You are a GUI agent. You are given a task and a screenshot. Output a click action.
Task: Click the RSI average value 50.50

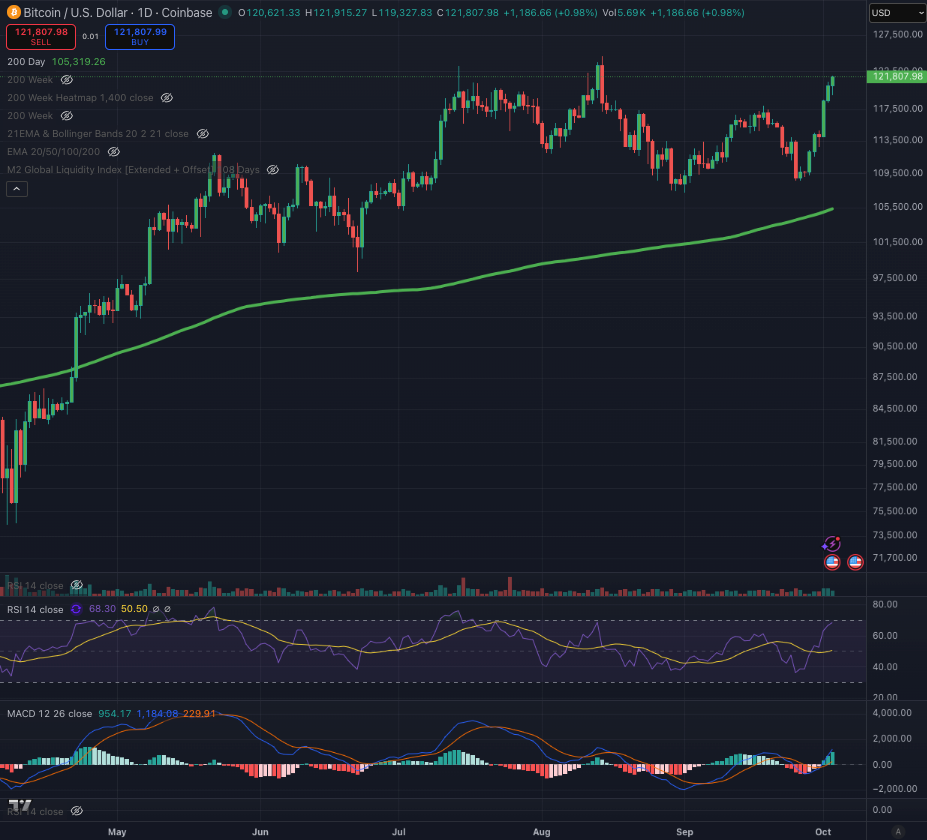[x=134, y=609]
